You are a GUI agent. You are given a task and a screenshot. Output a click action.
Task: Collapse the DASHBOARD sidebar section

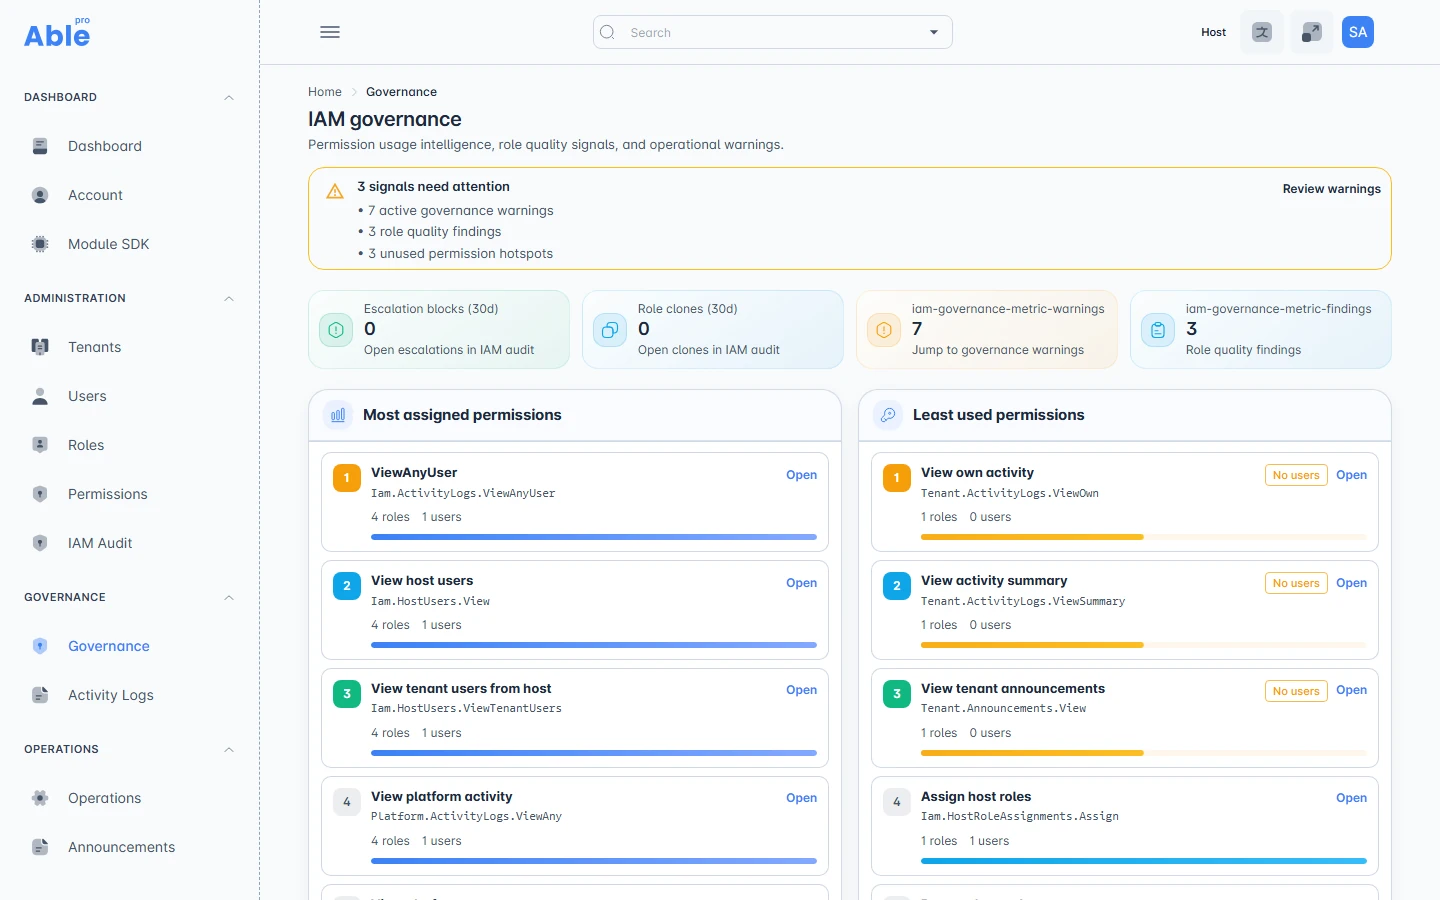[229, 98]
